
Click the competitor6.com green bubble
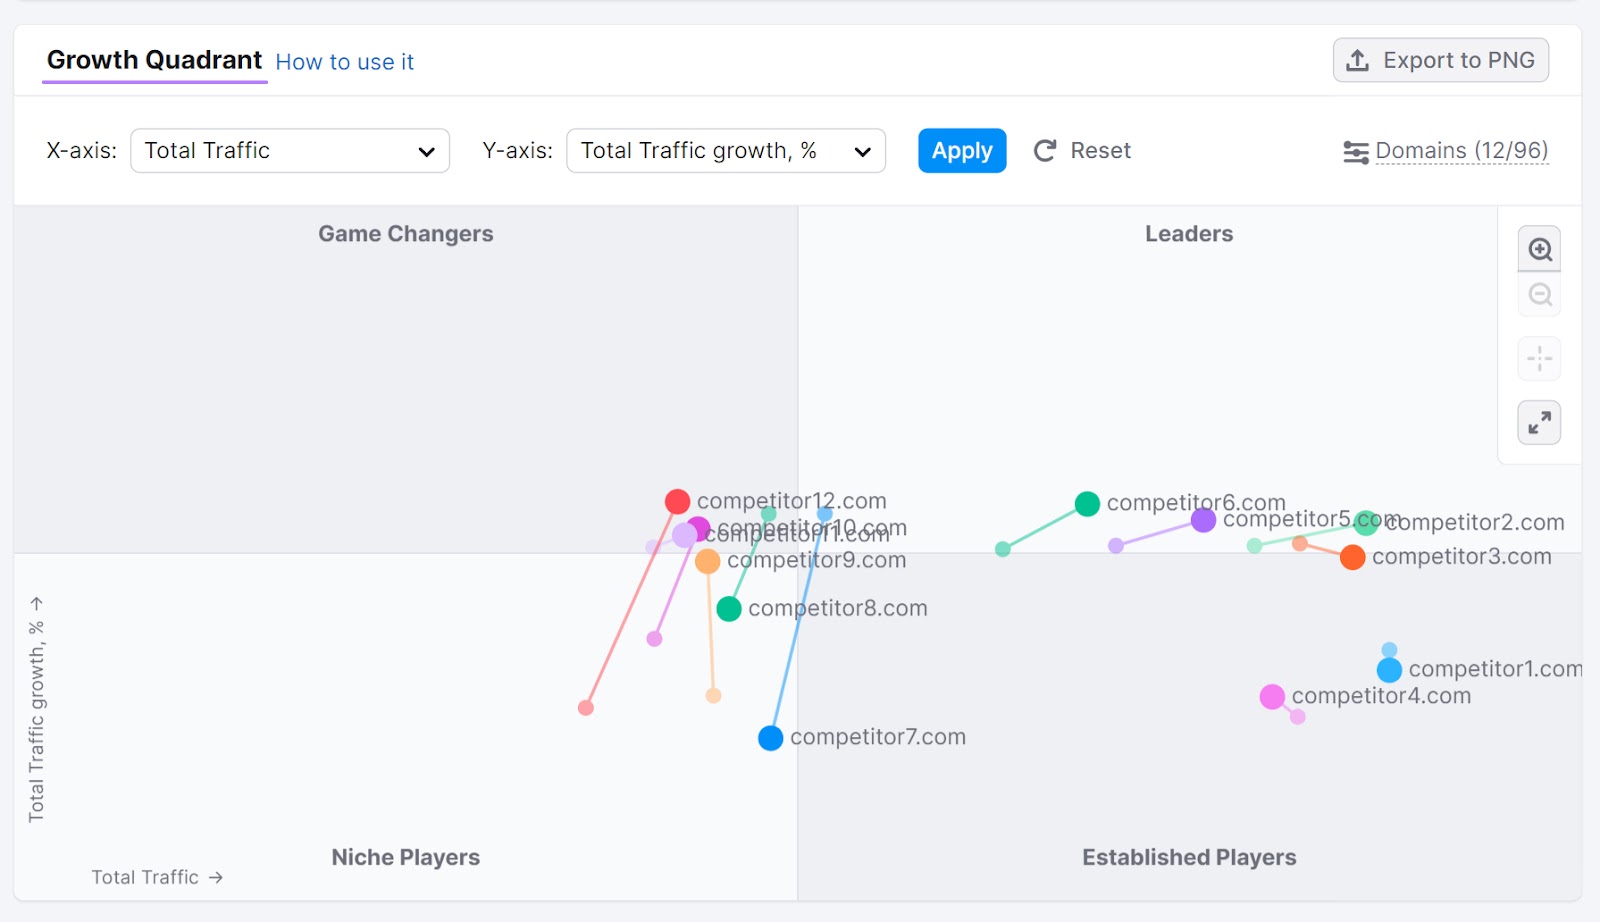coord(1086,503)
